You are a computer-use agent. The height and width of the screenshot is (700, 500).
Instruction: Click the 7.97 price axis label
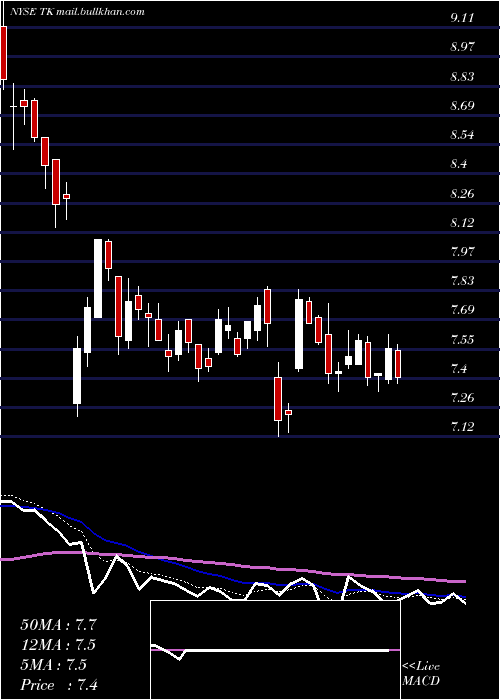462,251
